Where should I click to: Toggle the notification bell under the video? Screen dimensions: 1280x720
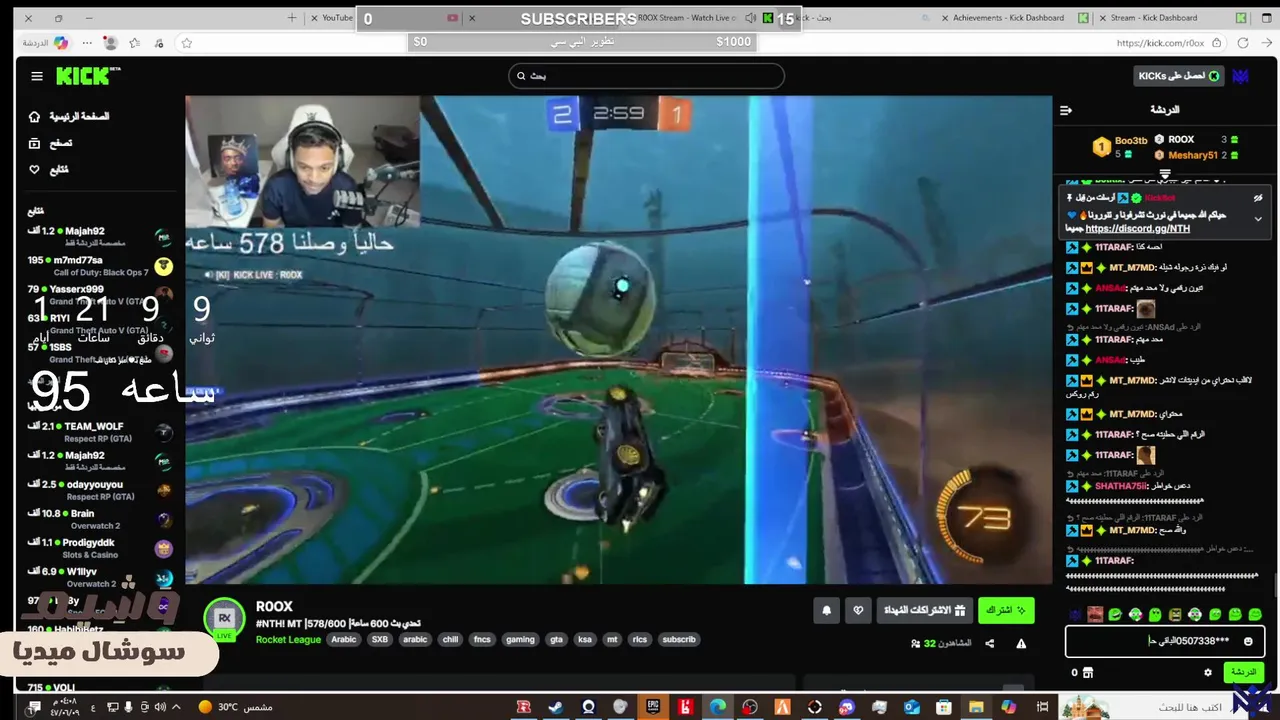827,610
